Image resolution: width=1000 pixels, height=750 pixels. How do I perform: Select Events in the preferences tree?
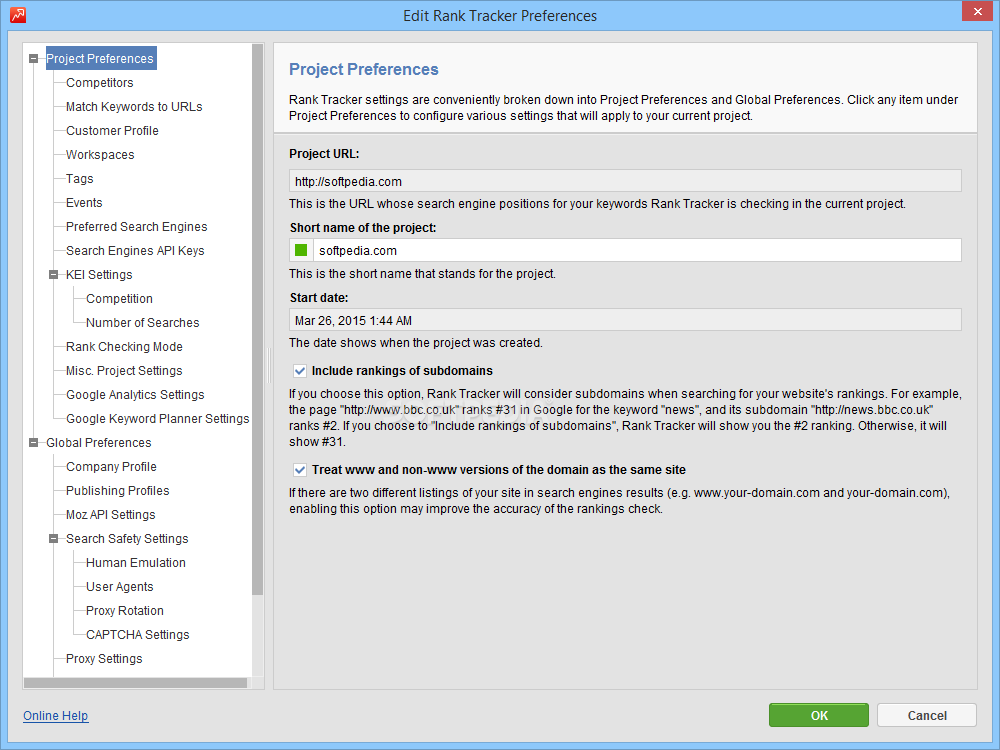click(x=84, y=203)
